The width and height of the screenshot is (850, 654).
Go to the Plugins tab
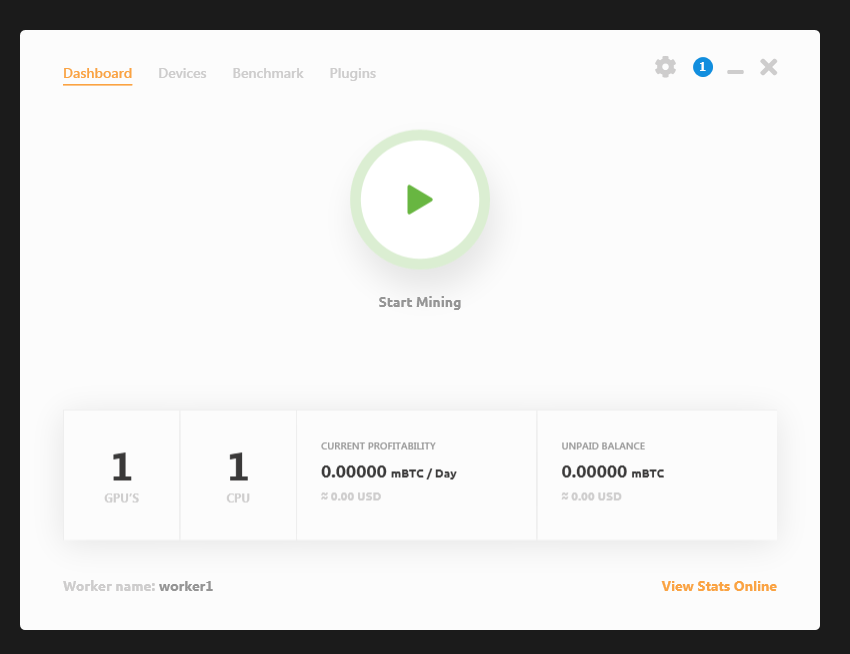click(x=352, y=73)
